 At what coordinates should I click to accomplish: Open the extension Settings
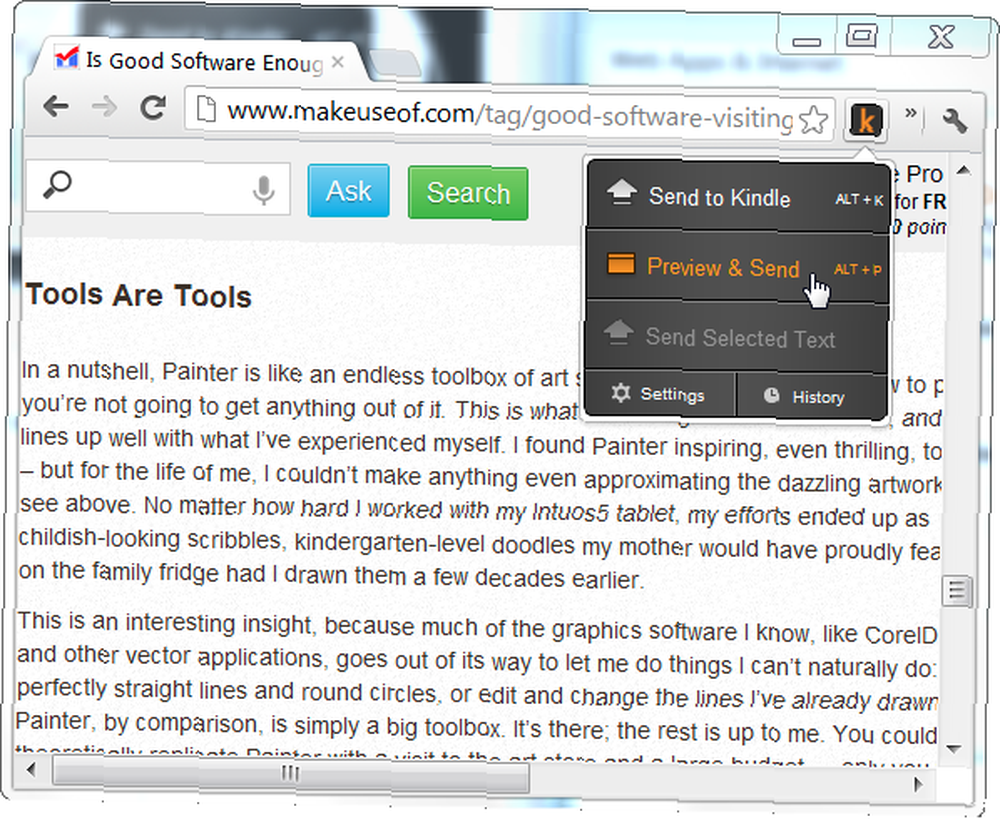click(659, 394)
